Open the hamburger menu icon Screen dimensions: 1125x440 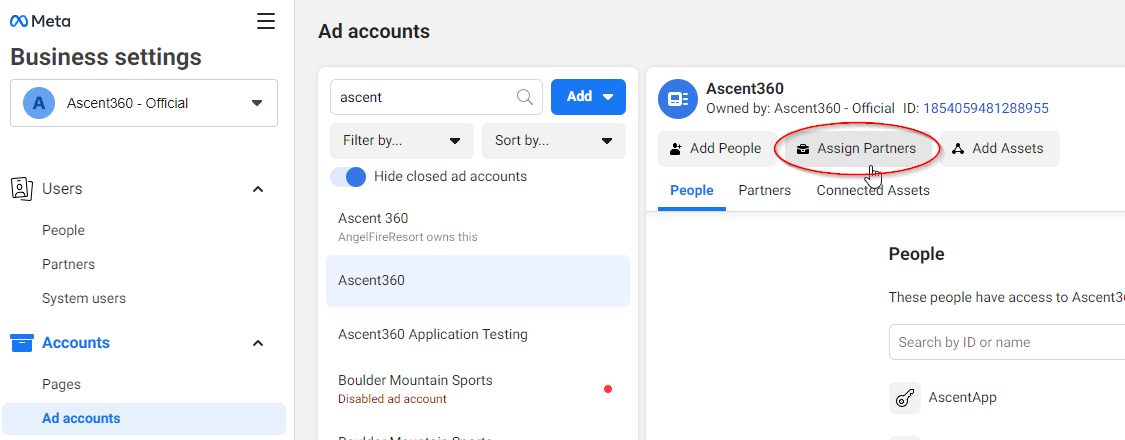pos(266,21)
